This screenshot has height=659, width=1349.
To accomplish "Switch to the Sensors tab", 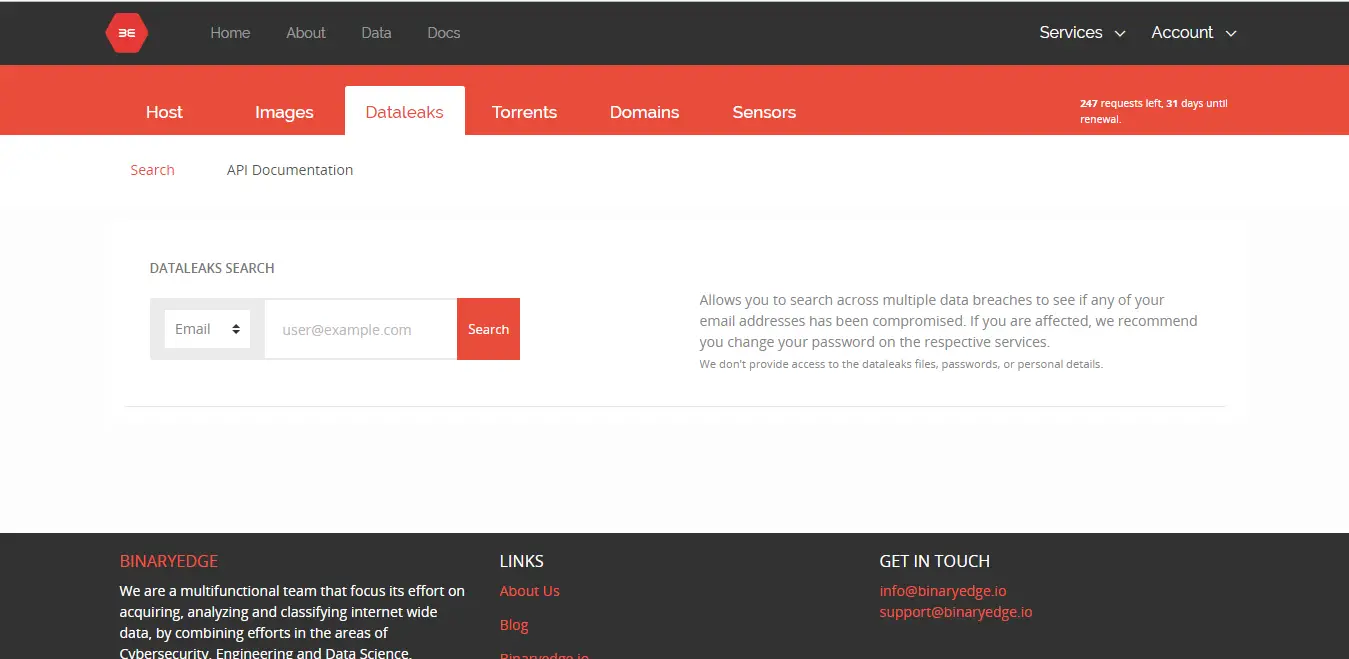I will pos(764,112).
